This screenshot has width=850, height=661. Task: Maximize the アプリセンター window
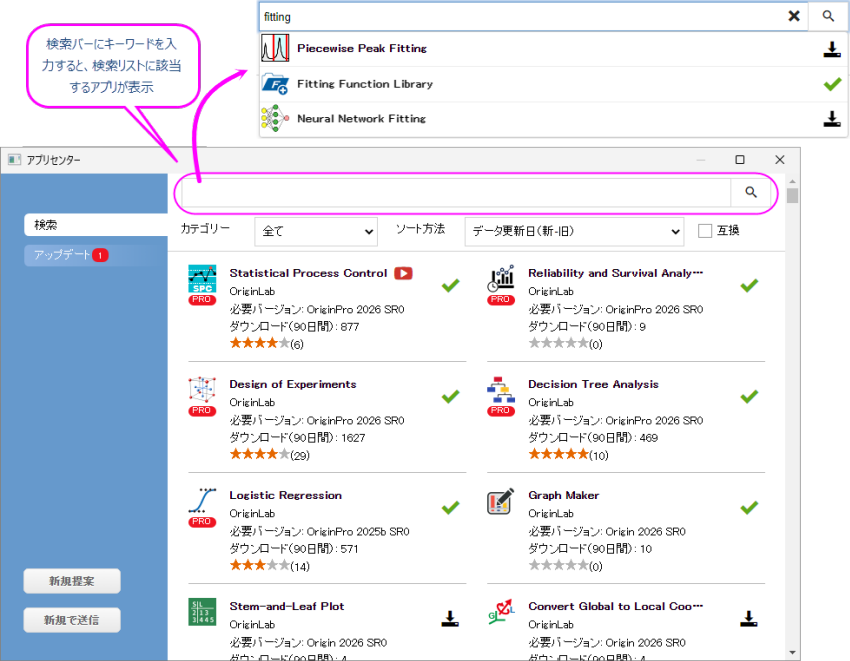[739, 159]
